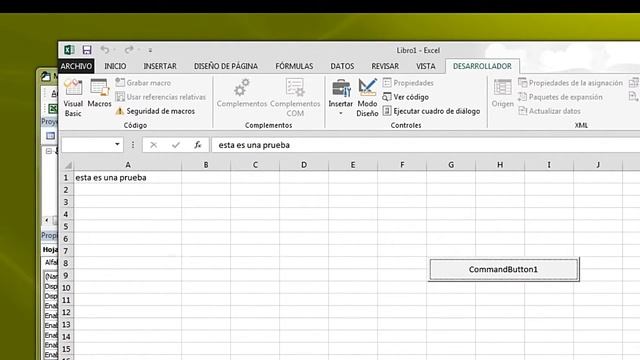Image resolution: width=640 pixels, height=360 pixels.
Task: Click the insert function fx icon
Action: (198, 145)
